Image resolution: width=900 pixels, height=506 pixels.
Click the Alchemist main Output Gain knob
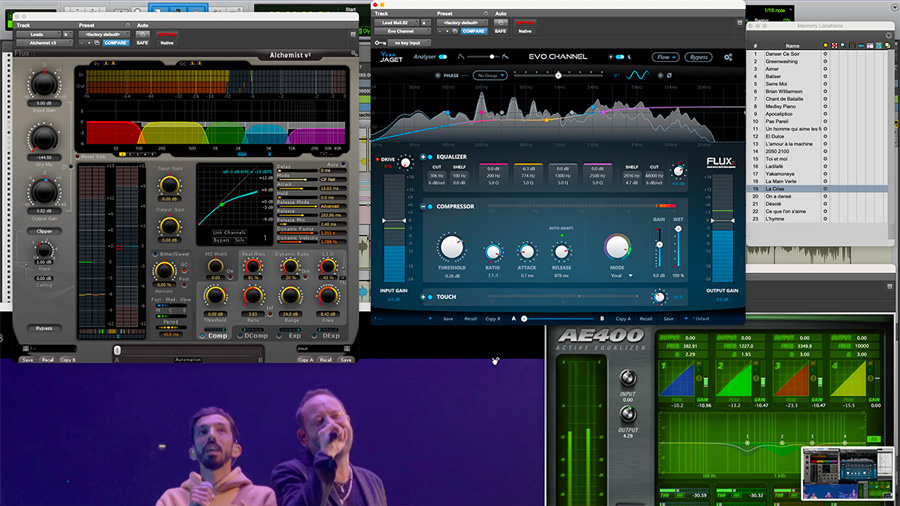pyautogui.click(x=44, y=191)
